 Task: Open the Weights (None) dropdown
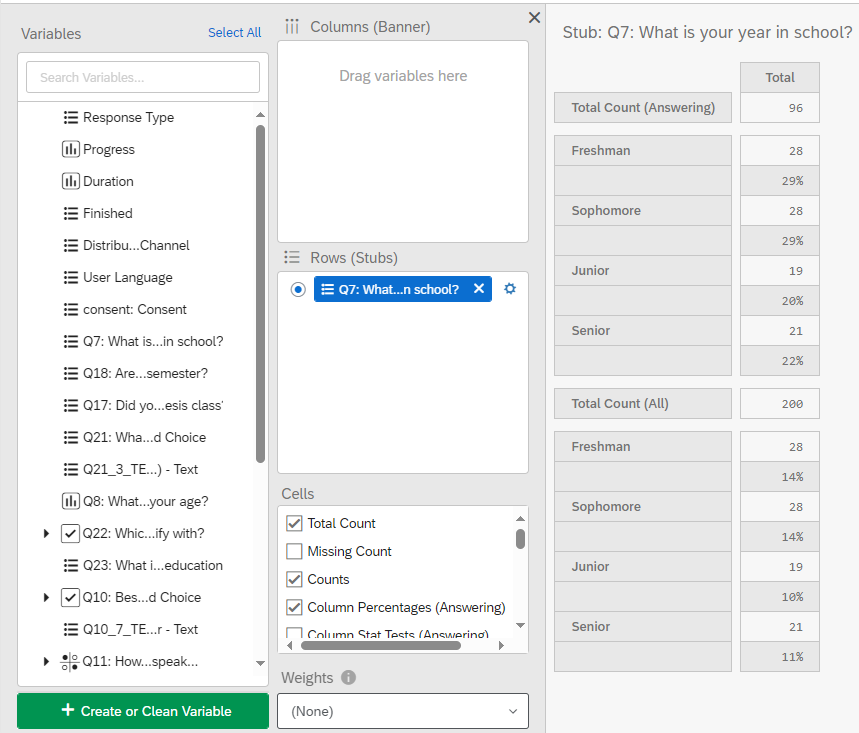point(403,711)
